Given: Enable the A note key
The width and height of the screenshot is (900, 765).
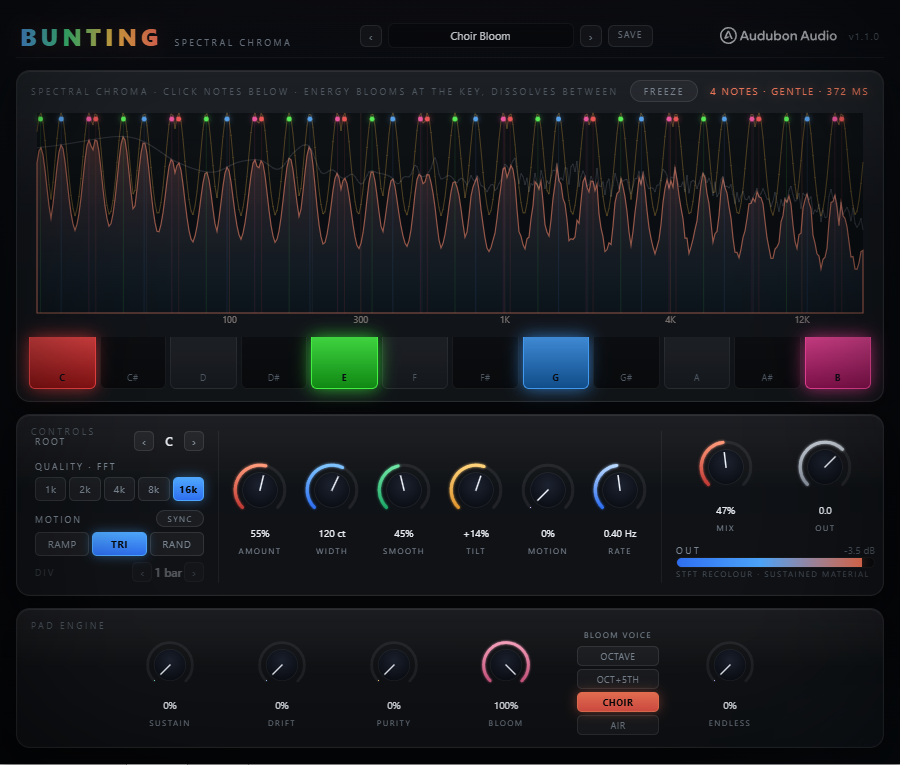Looking at the screenshot, I should [x=697, y=363].
